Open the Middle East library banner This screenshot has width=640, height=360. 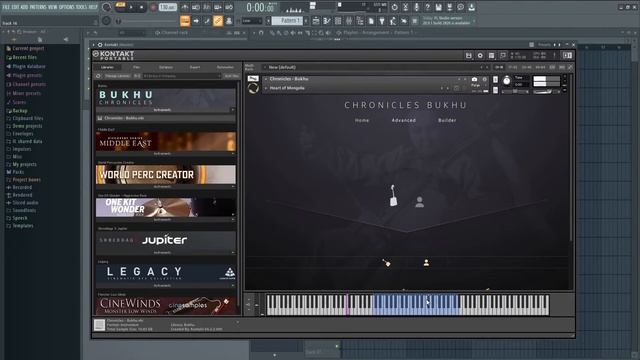166,142
